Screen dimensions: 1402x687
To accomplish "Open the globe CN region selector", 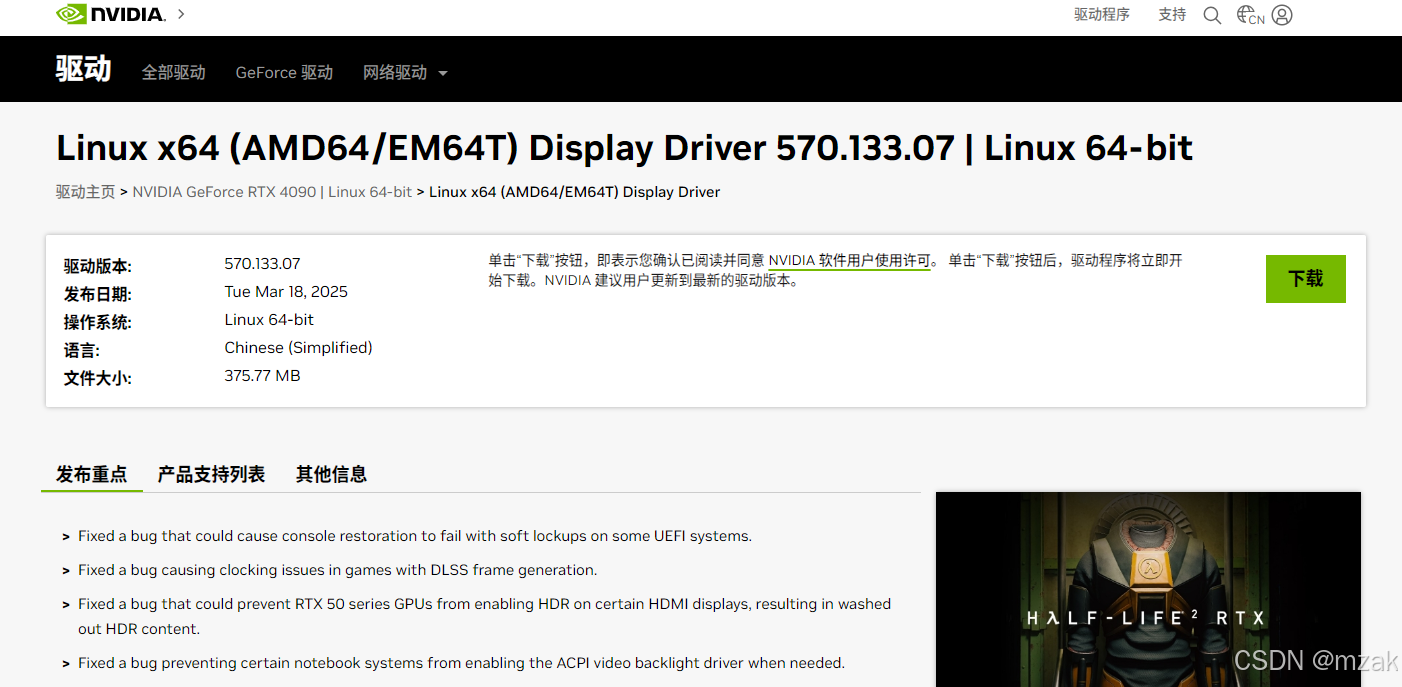I will tap(1250, 15).
